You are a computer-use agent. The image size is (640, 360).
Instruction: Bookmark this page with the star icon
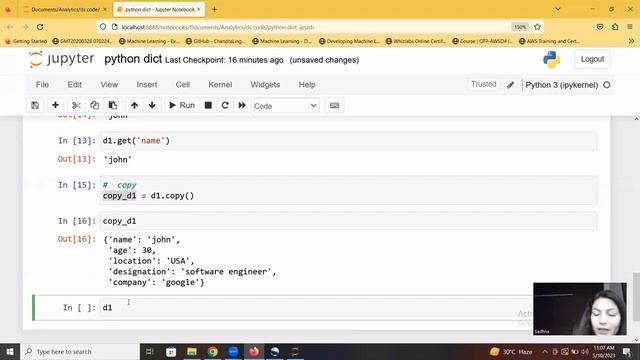537,27
